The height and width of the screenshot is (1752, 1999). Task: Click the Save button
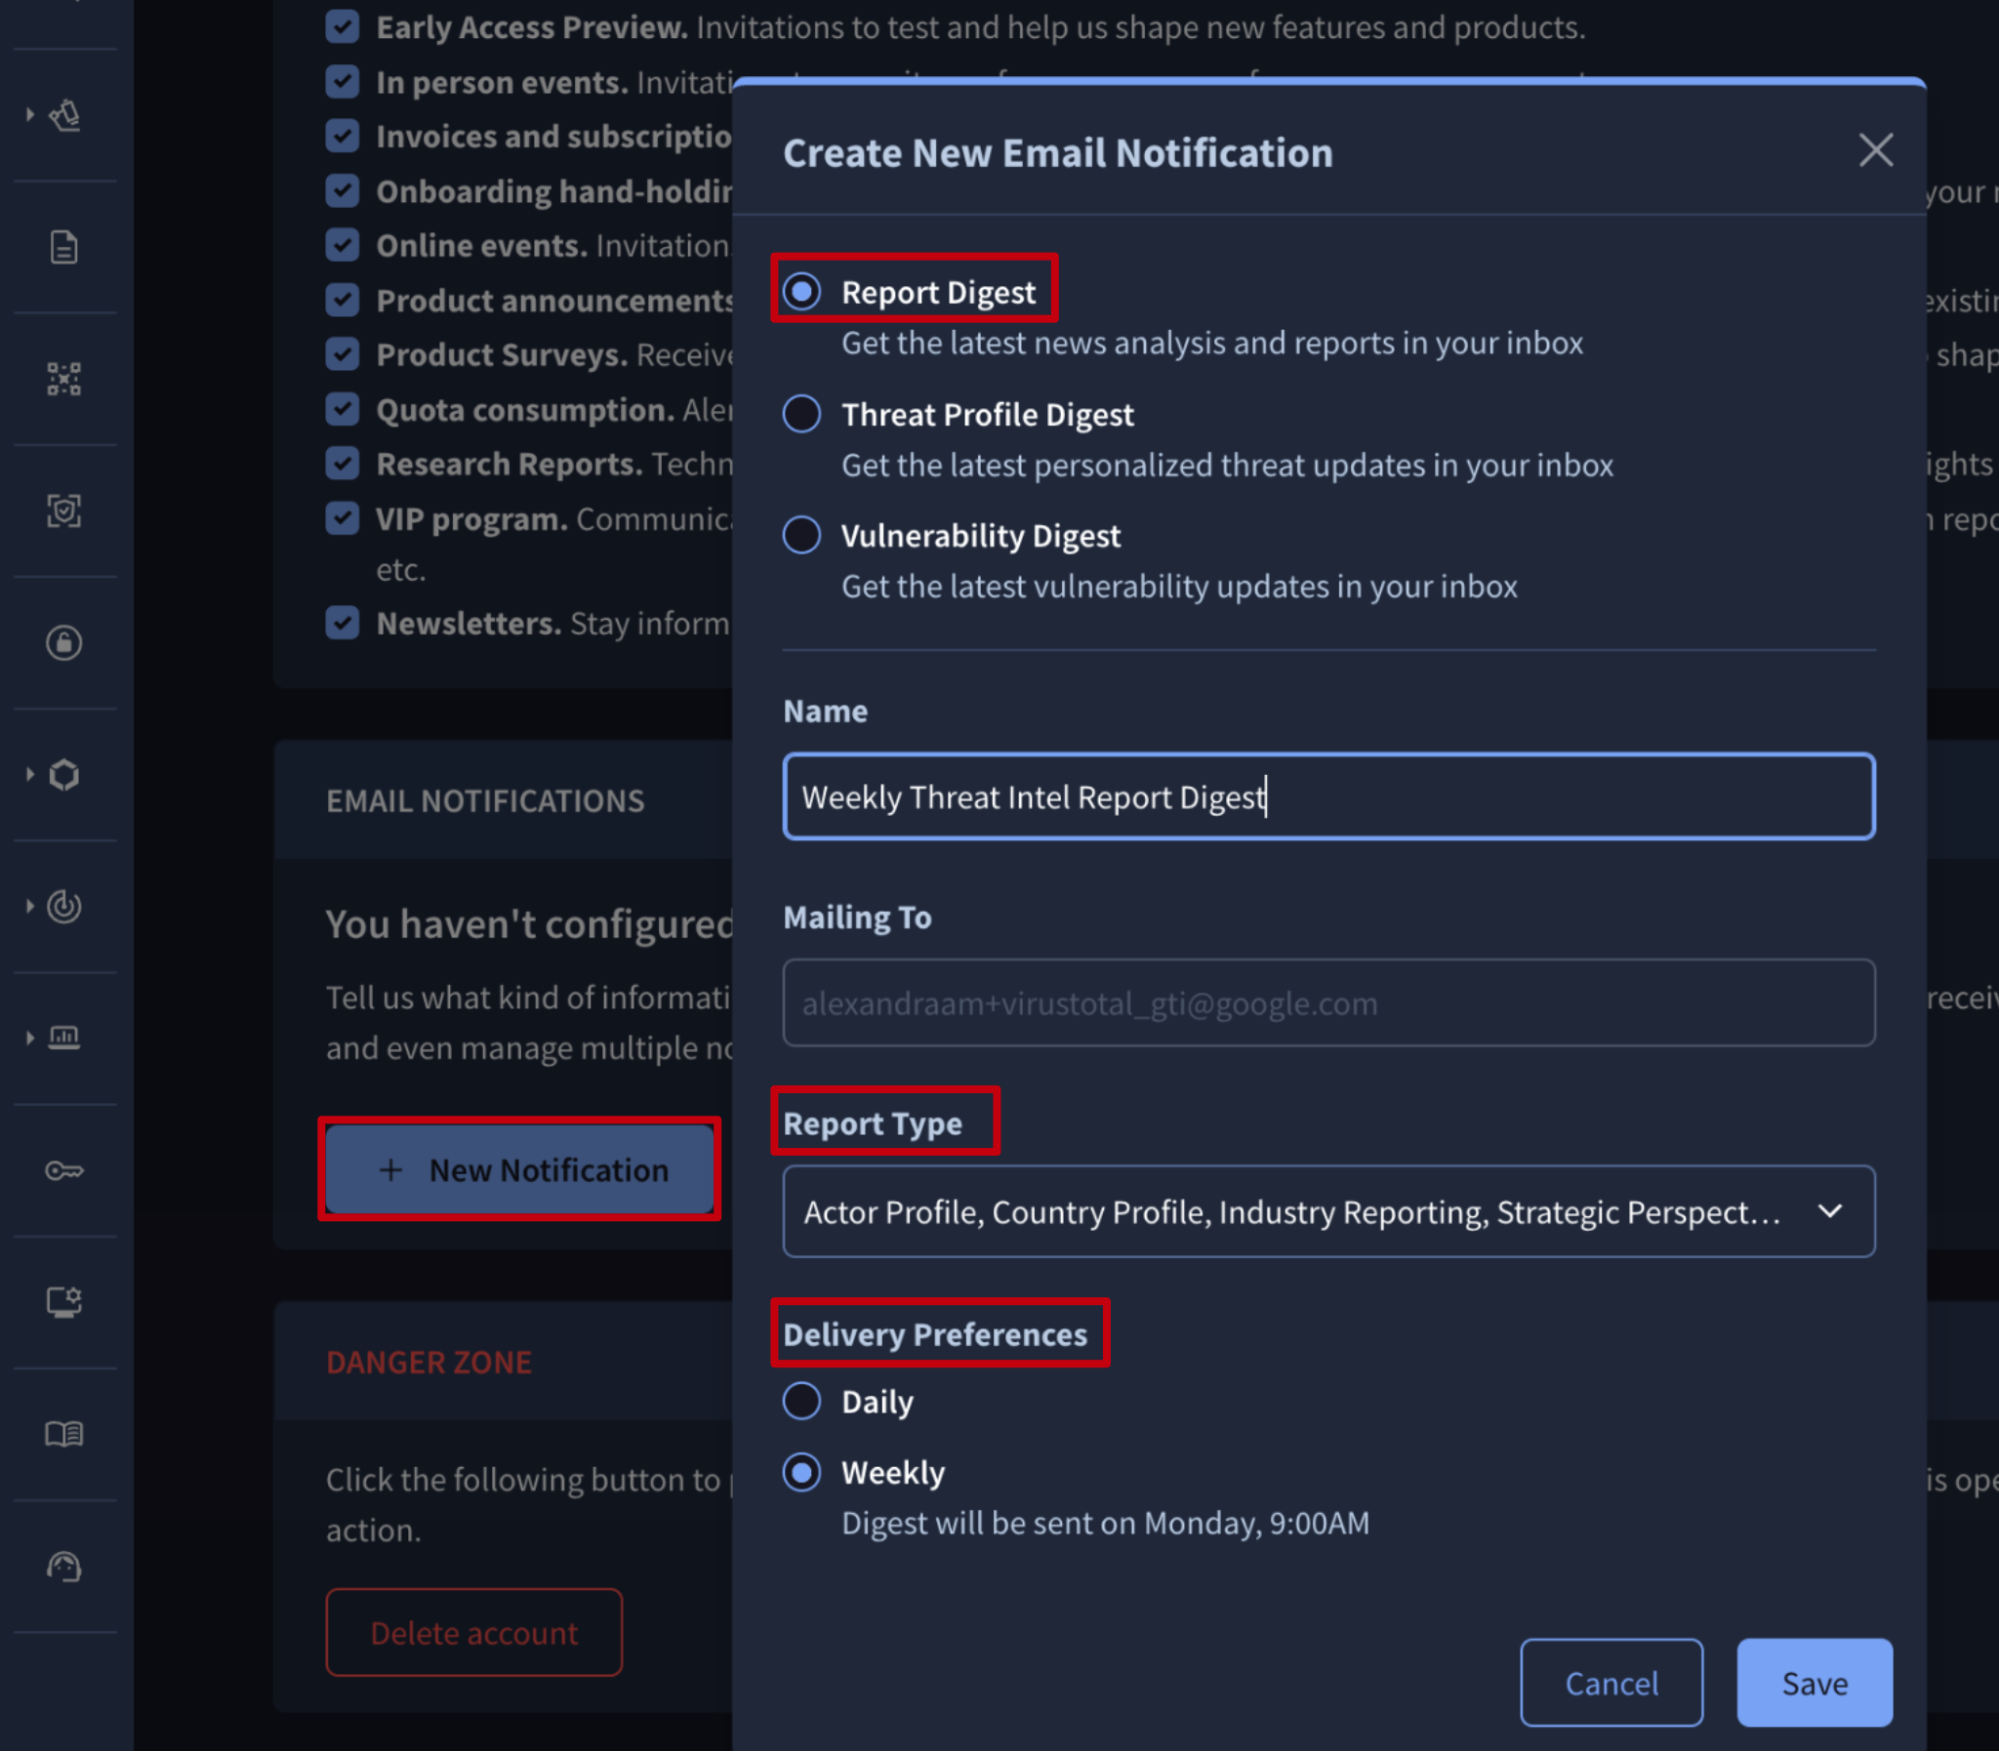click(1813, 1683)
